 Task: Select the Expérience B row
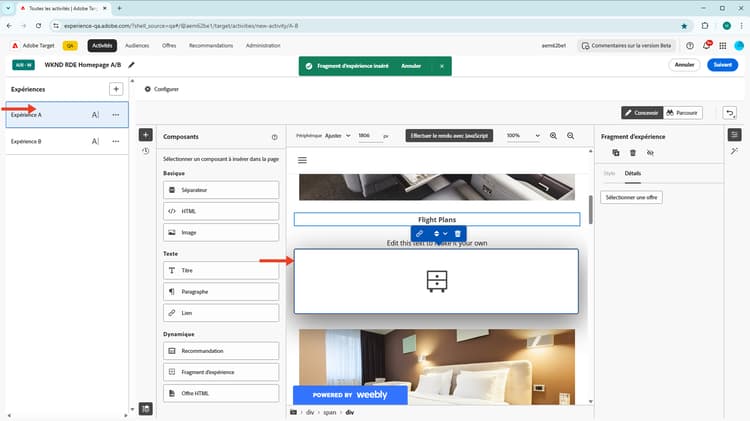(x=67, y=141)
